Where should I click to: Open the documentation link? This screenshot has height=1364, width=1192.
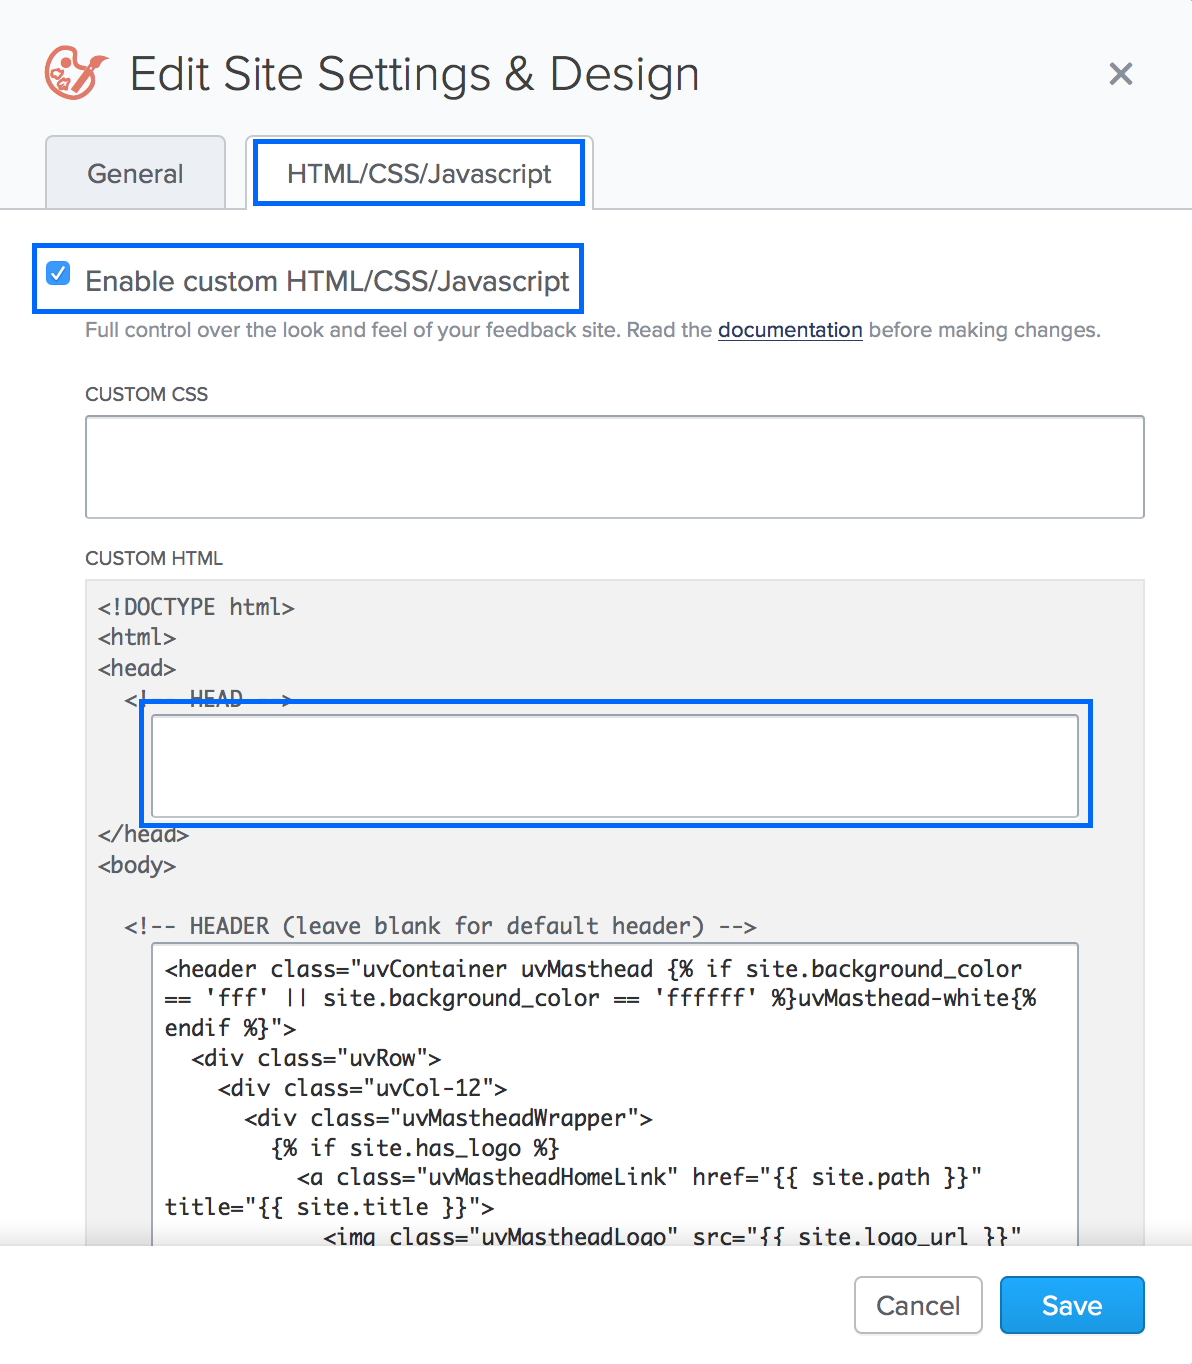tap(789, 330)
